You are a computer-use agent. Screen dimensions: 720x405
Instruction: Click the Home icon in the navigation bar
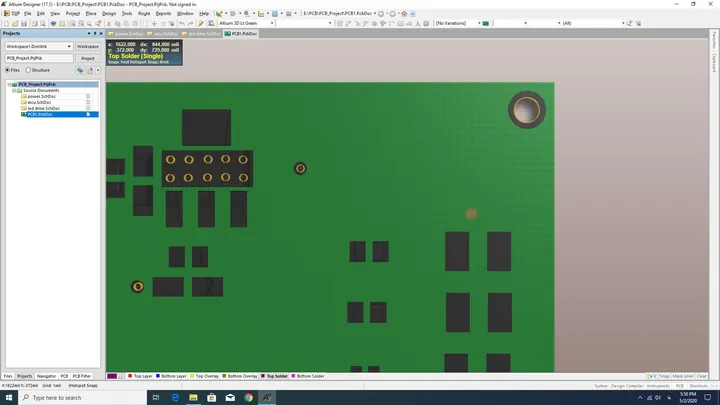coord(404,14)
